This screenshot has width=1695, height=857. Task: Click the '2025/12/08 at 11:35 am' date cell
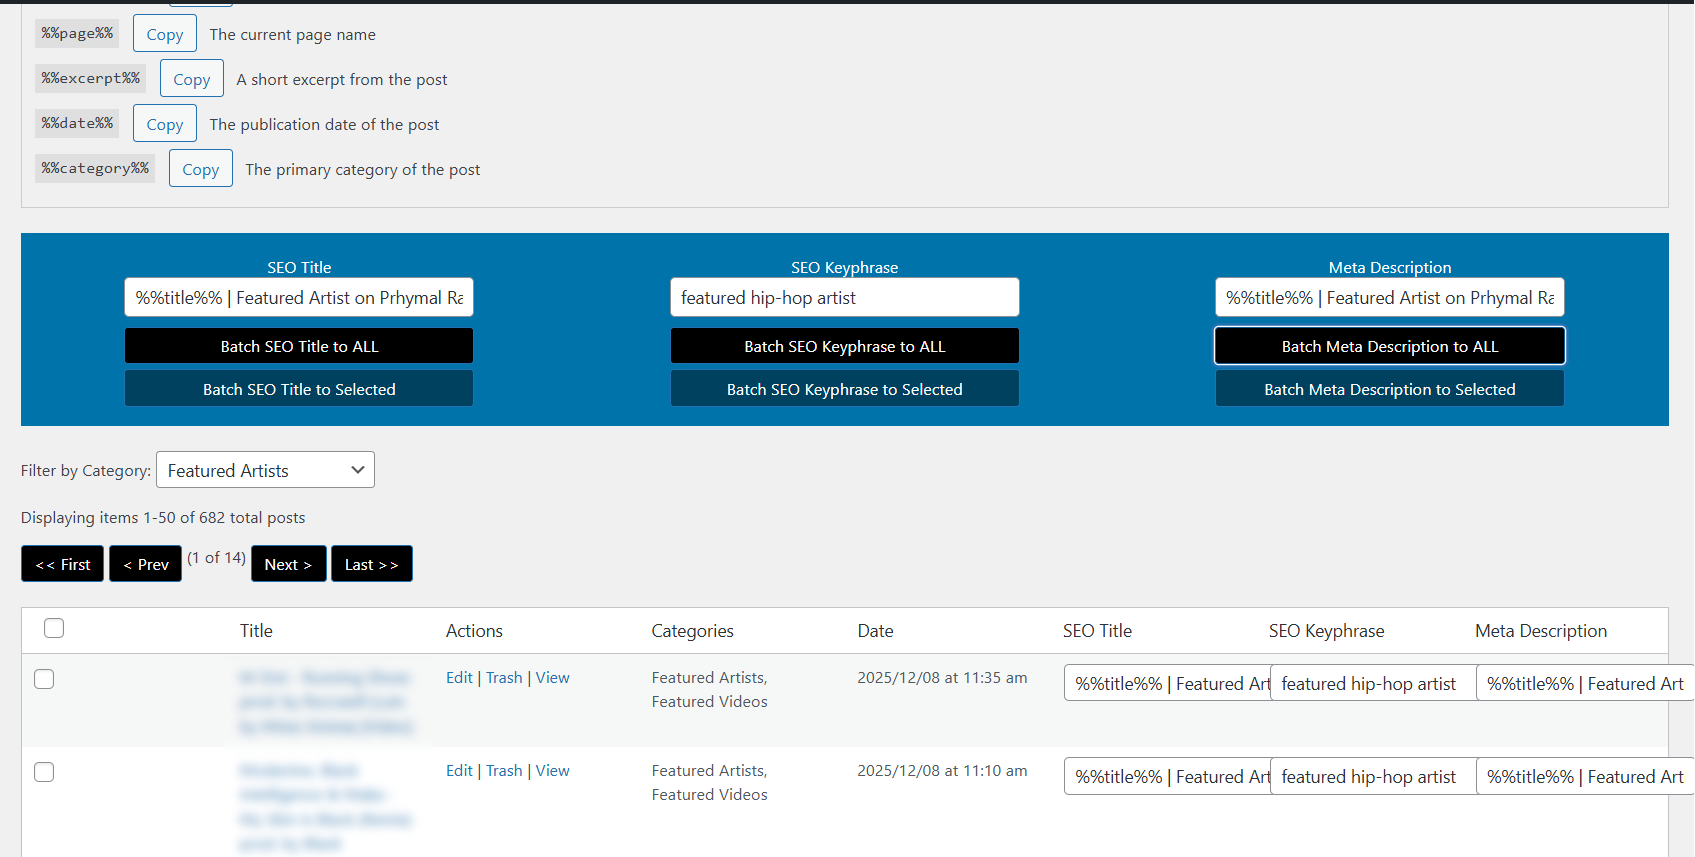[x=942, y=678]
